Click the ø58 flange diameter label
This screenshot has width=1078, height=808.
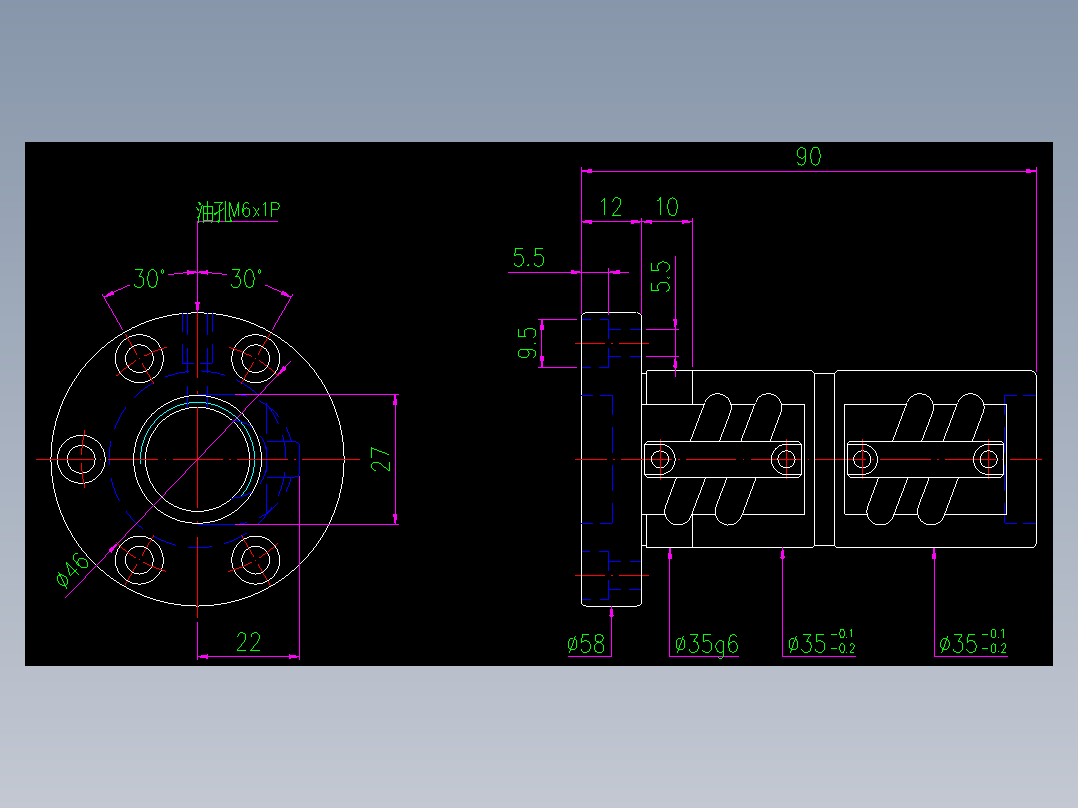[587, 644]
